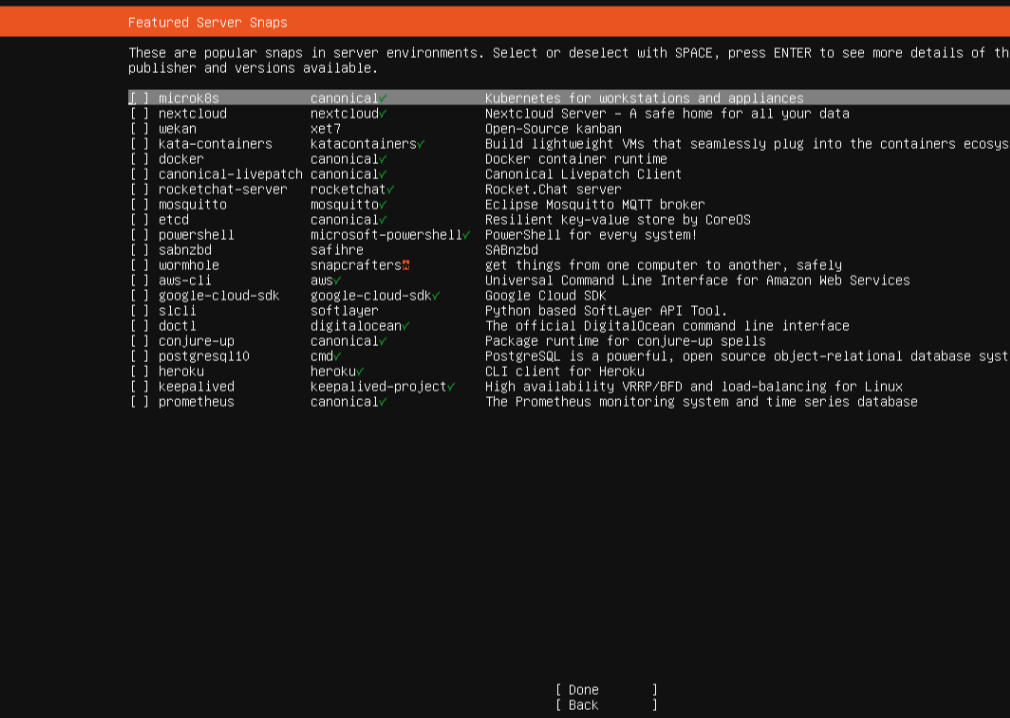1010x718 pixels.
Task: Check the powershell snap checkbox
Action: point(139,235)
